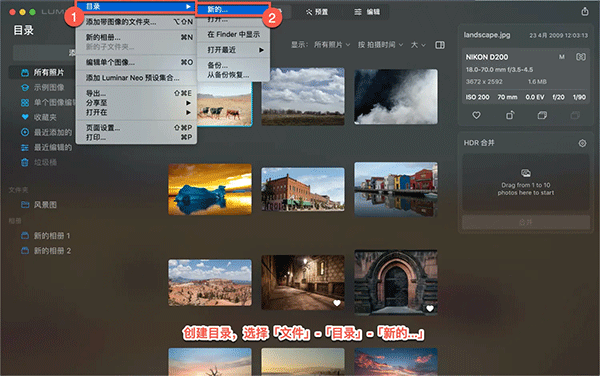Screen dimensions: 600x376
Task: Expand the 打开在 submenu
Action: click(136, 112)
